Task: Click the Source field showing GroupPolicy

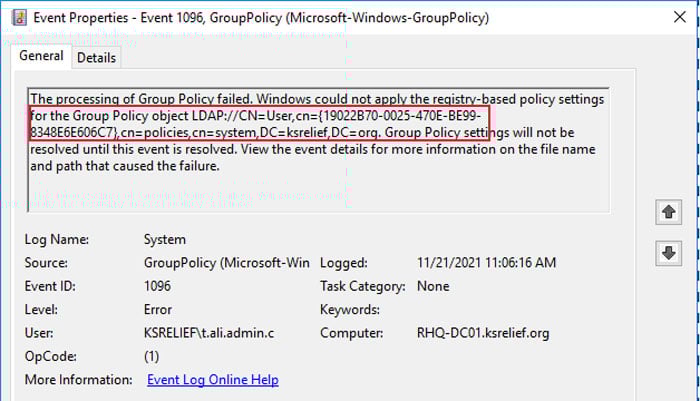Action: point(226,263)
